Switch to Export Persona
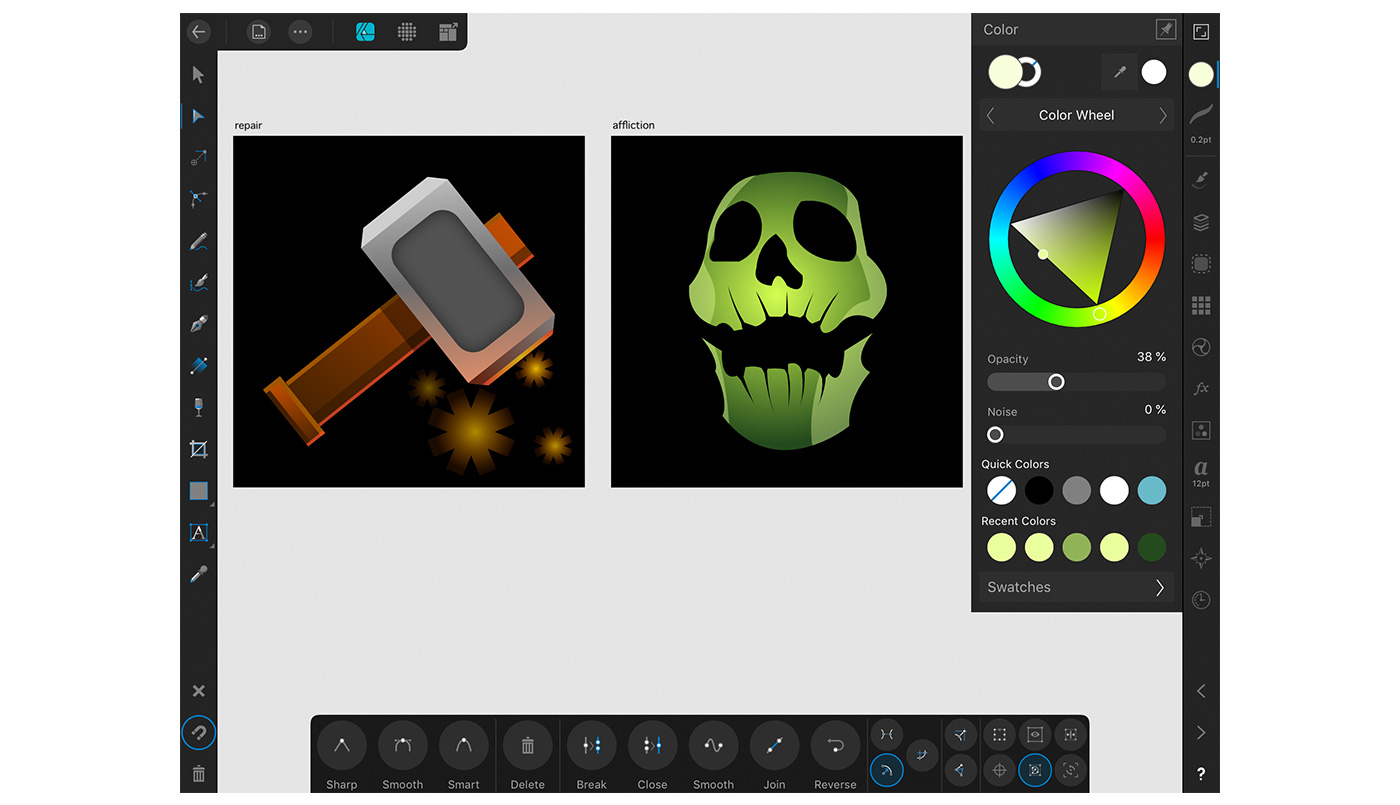Viewport: 1400px width, 805px height. [448, 32]
